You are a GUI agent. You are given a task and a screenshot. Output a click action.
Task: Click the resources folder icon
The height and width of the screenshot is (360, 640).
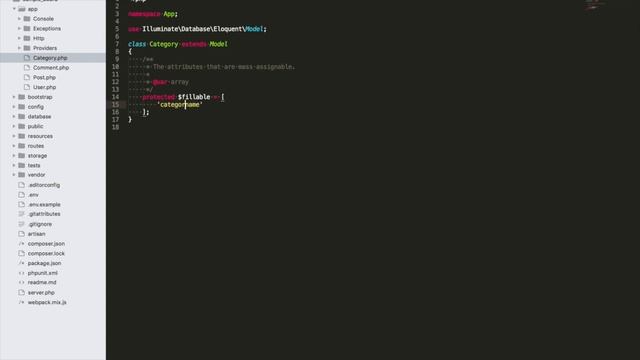pyautogui.click(x=22, y=136)
